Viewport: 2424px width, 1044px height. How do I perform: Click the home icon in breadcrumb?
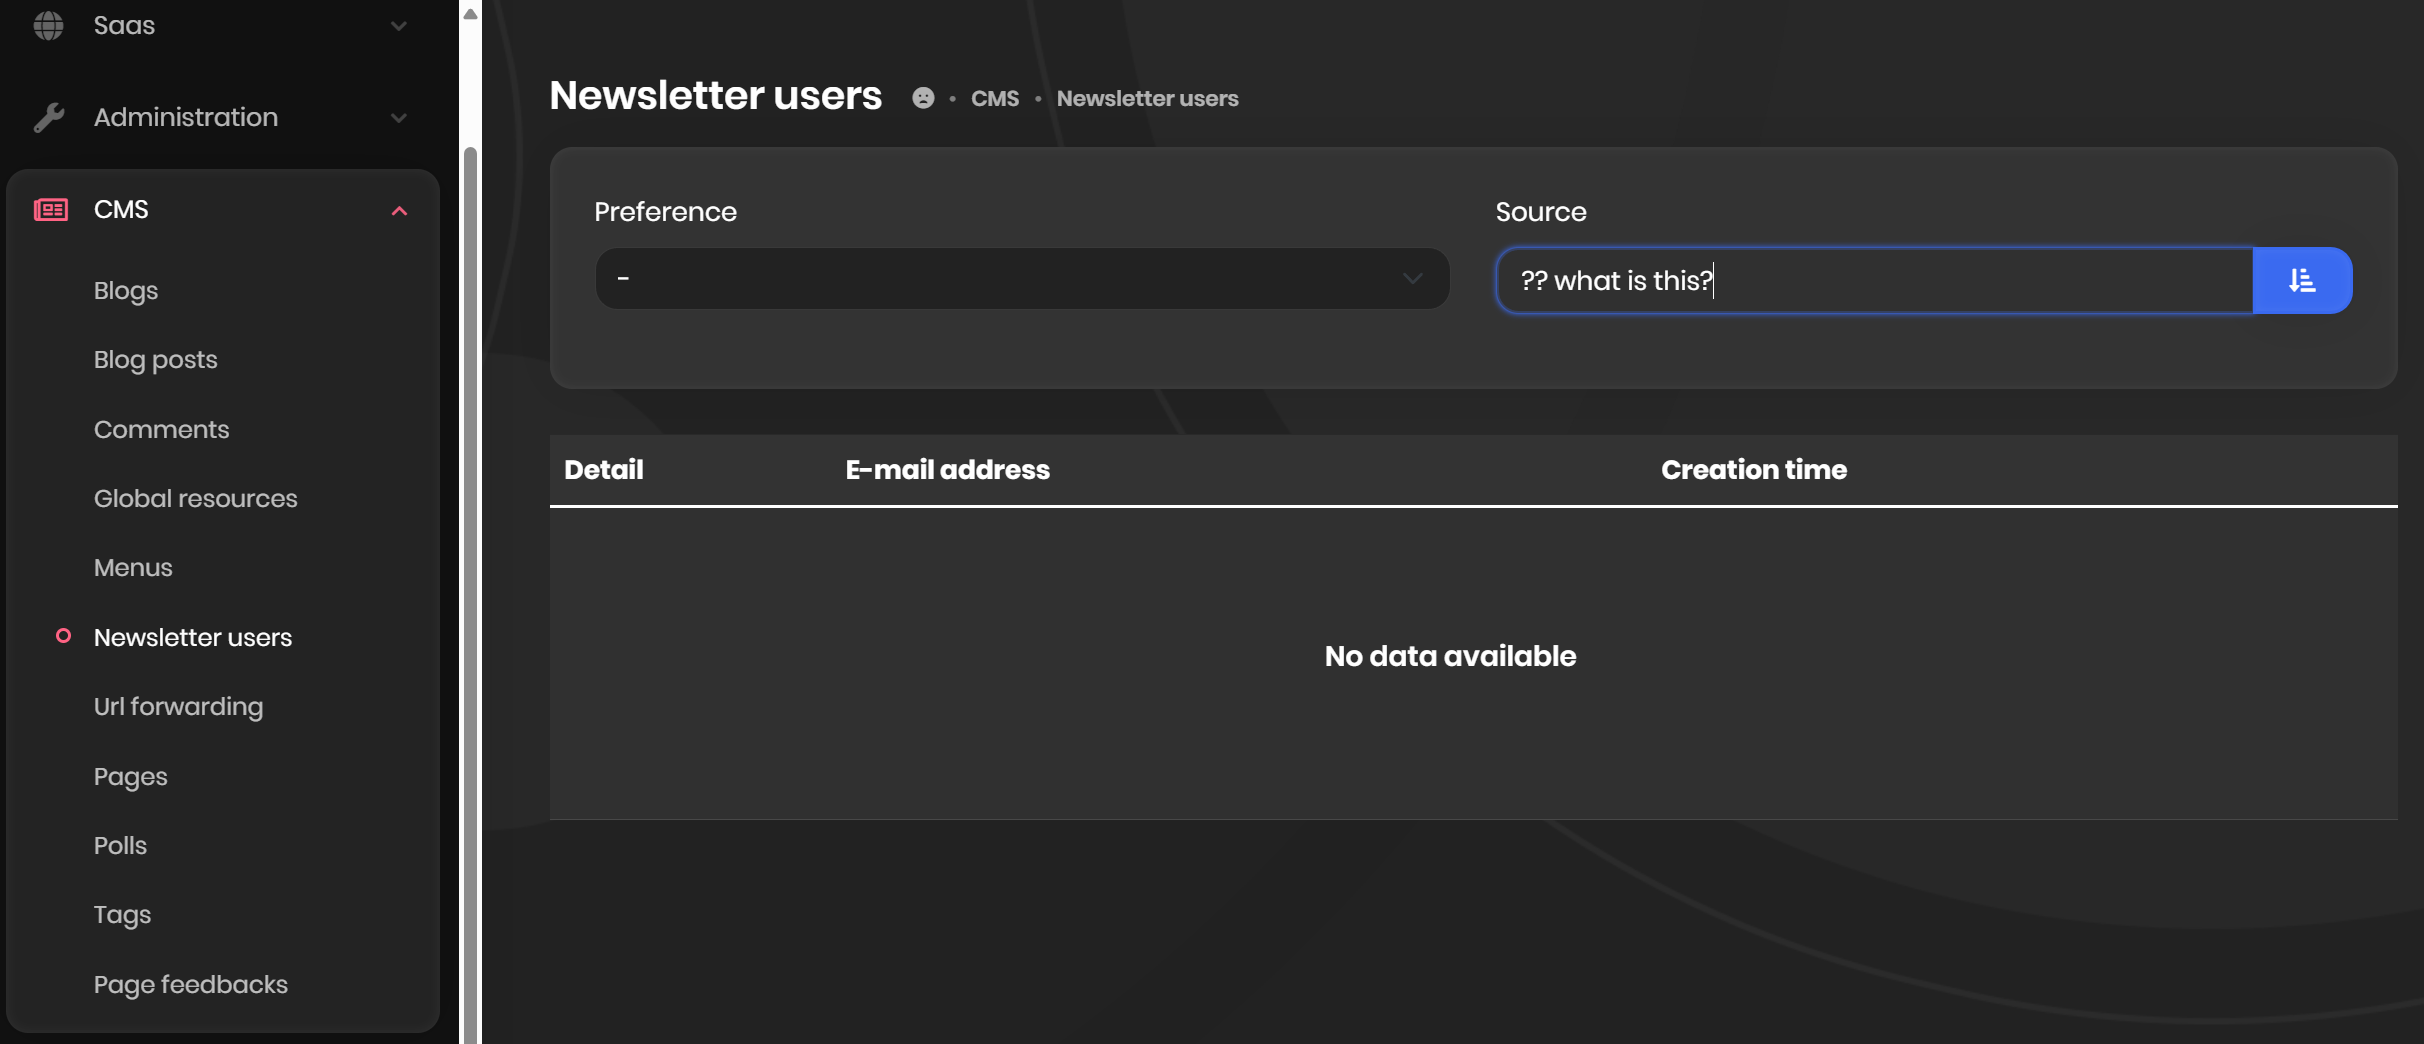(923, 98)
